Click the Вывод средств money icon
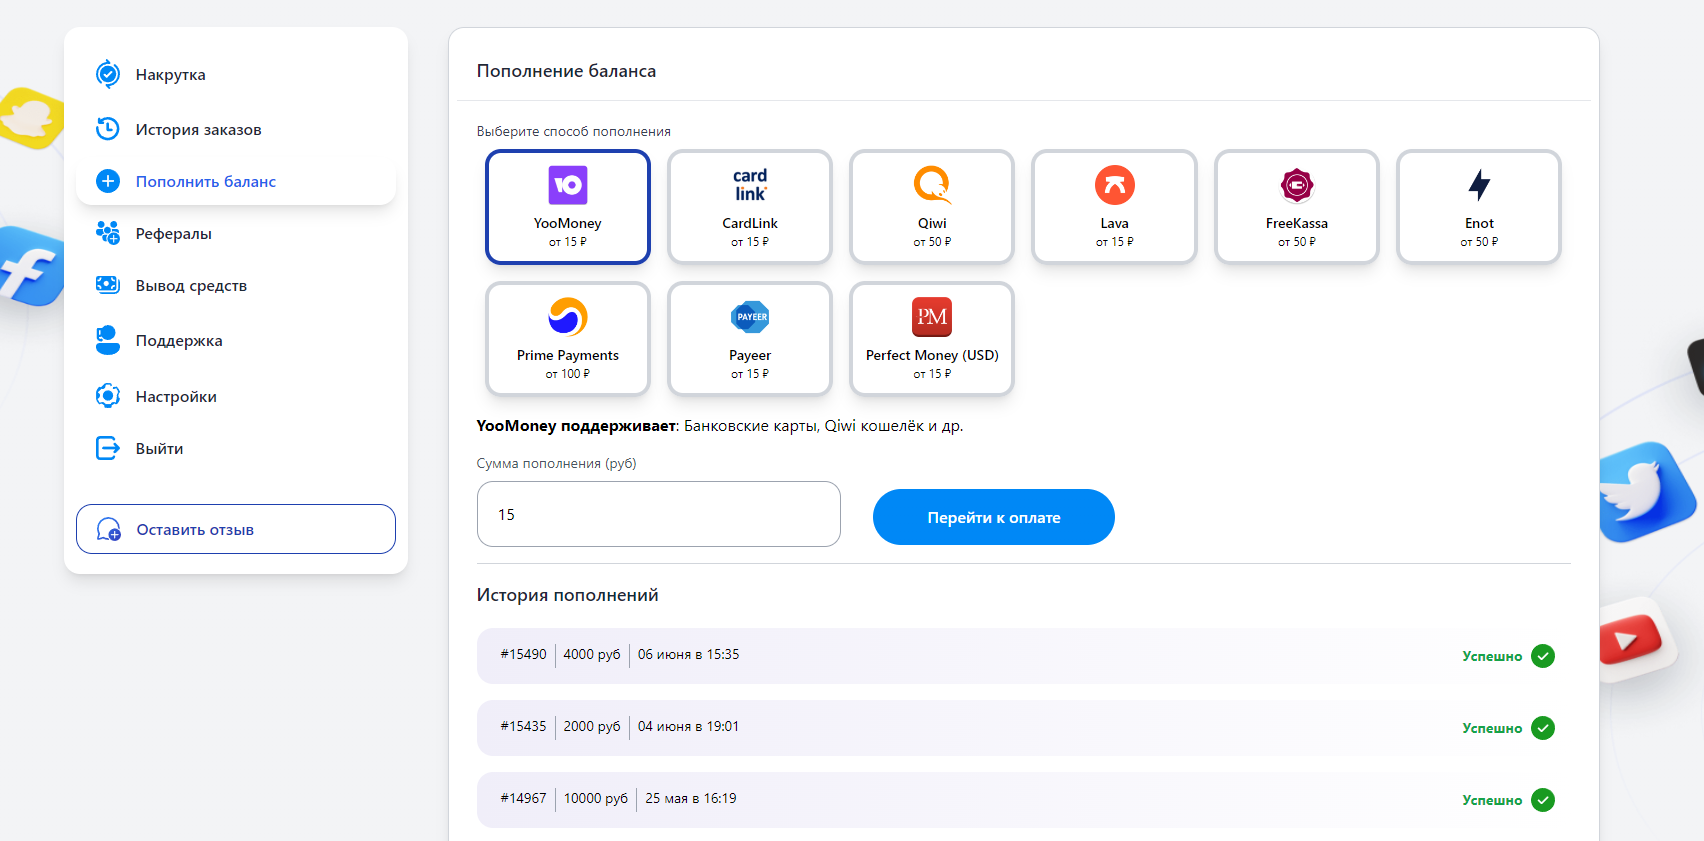Image resolution: width=1704 pixels, height=841 pixels. pos(108,285)
